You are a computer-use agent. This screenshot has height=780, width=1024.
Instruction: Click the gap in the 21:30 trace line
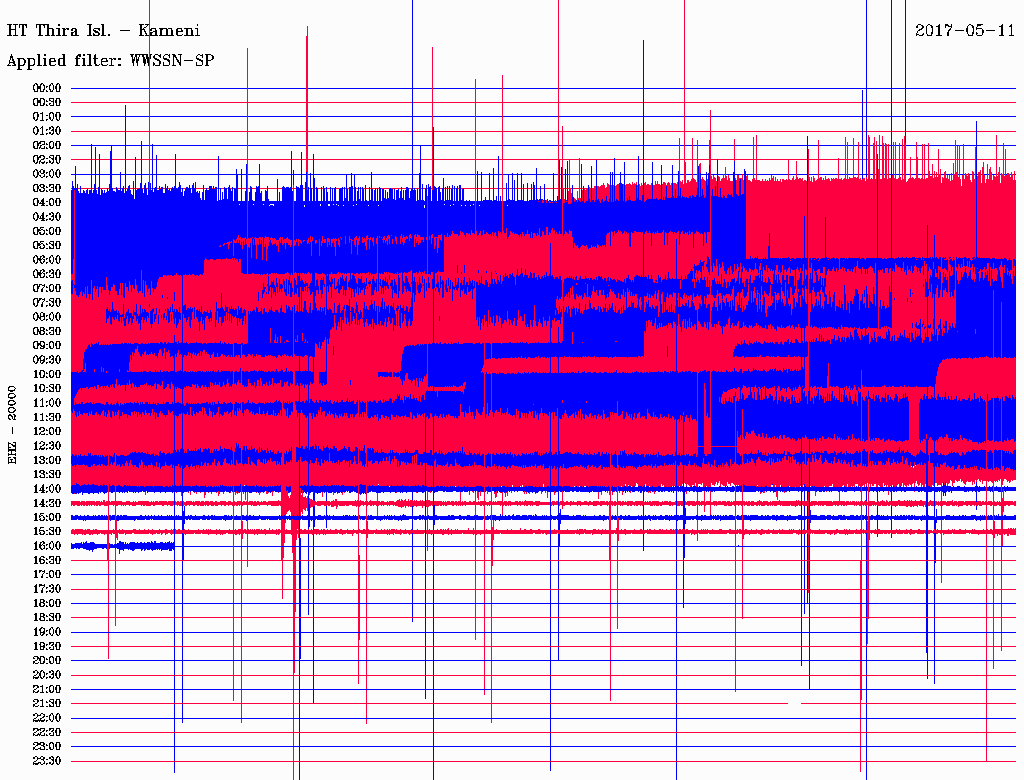point(795,704)
